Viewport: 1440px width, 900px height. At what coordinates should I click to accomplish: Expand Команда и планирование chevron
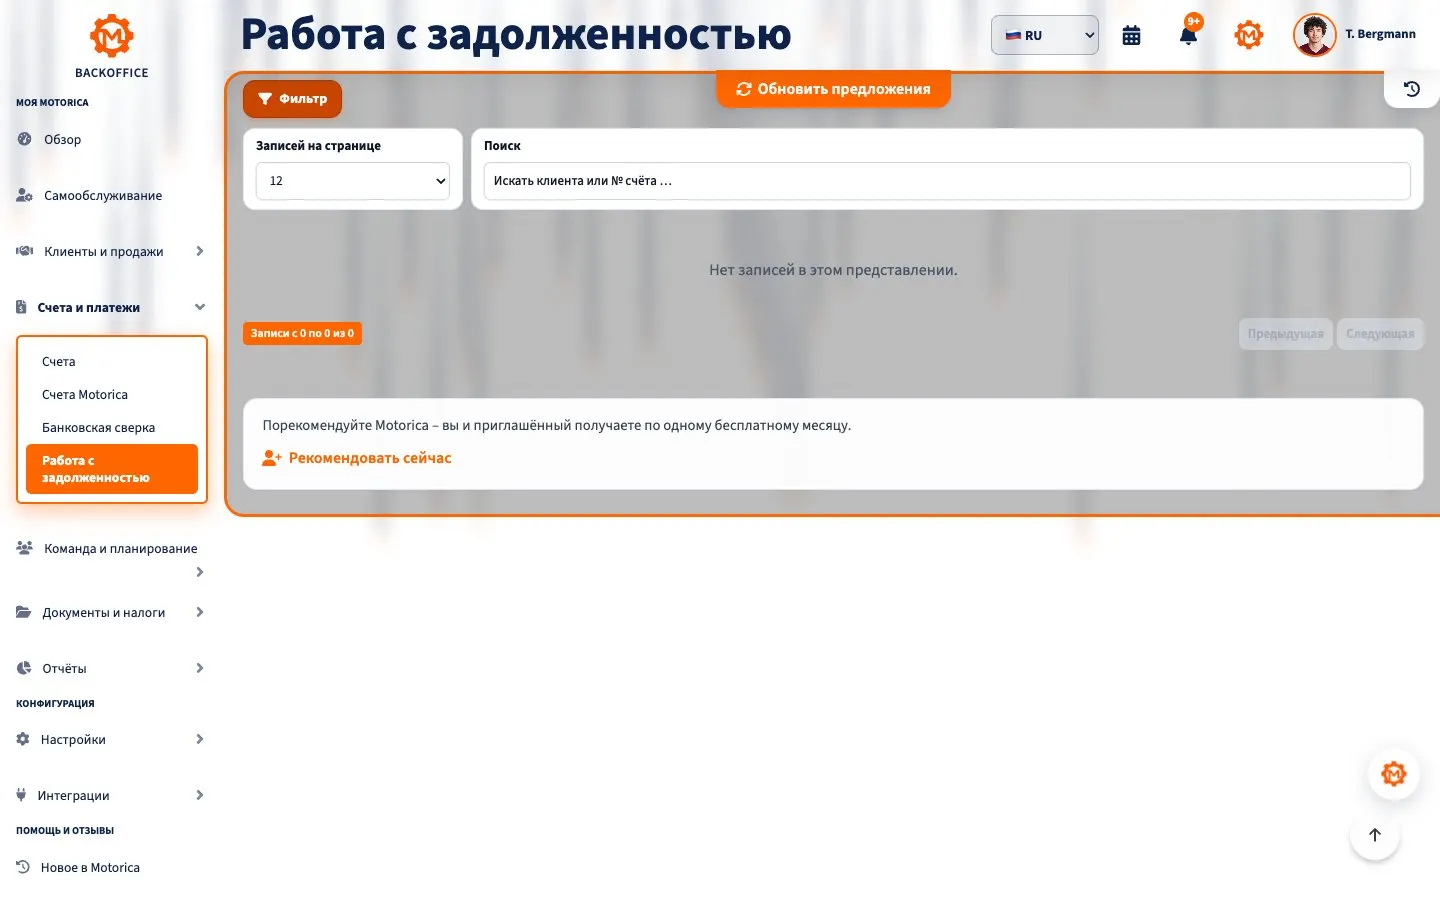pyautogui.click(x=200, y=572)
